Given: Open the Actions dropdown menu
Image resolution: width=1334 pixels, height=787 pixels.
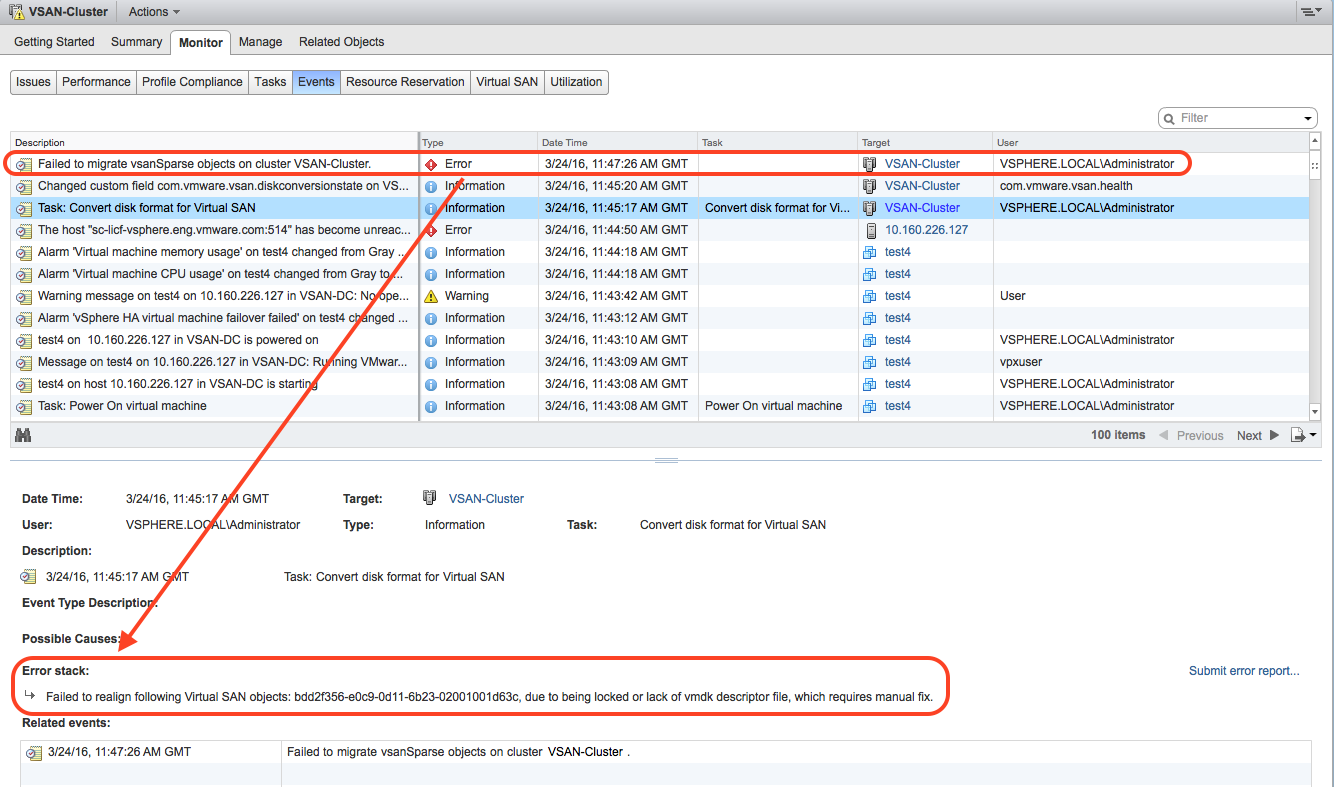Looking at the screenshot, I should pos(154,12).
